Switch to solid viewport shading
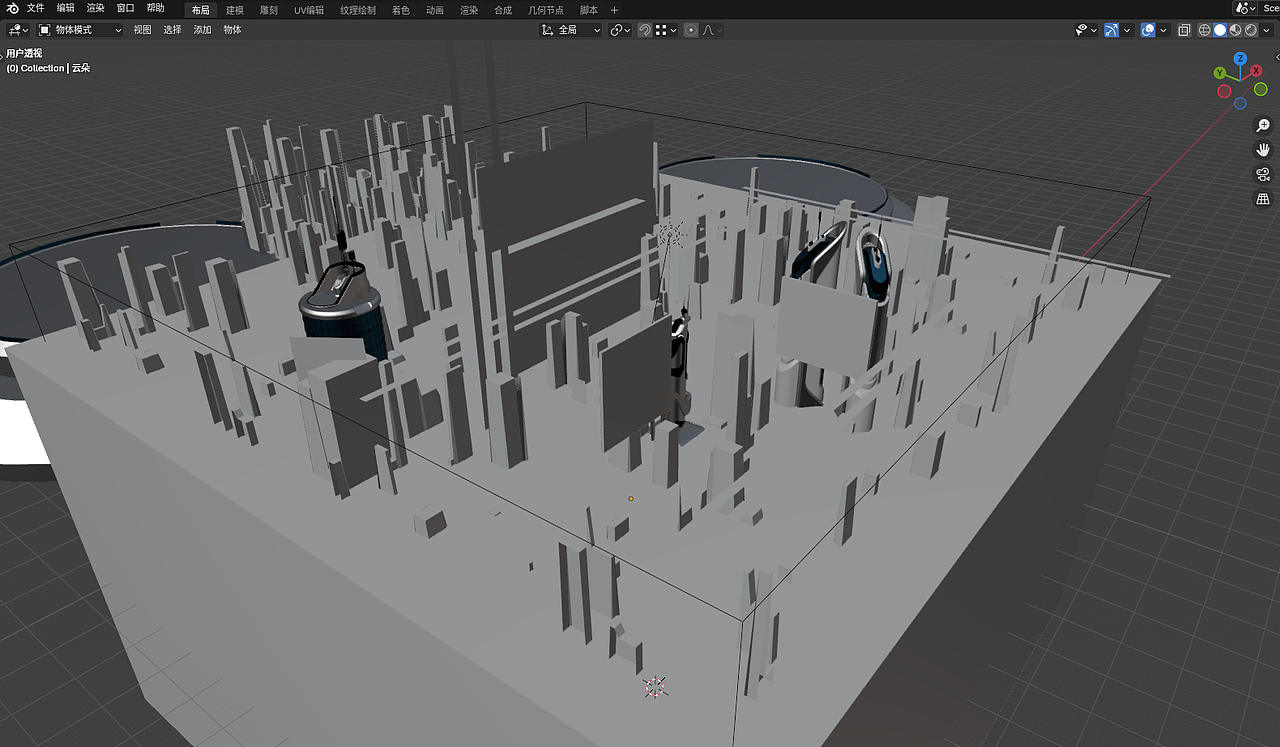The image size is (1280, 747). [1220, 30]
